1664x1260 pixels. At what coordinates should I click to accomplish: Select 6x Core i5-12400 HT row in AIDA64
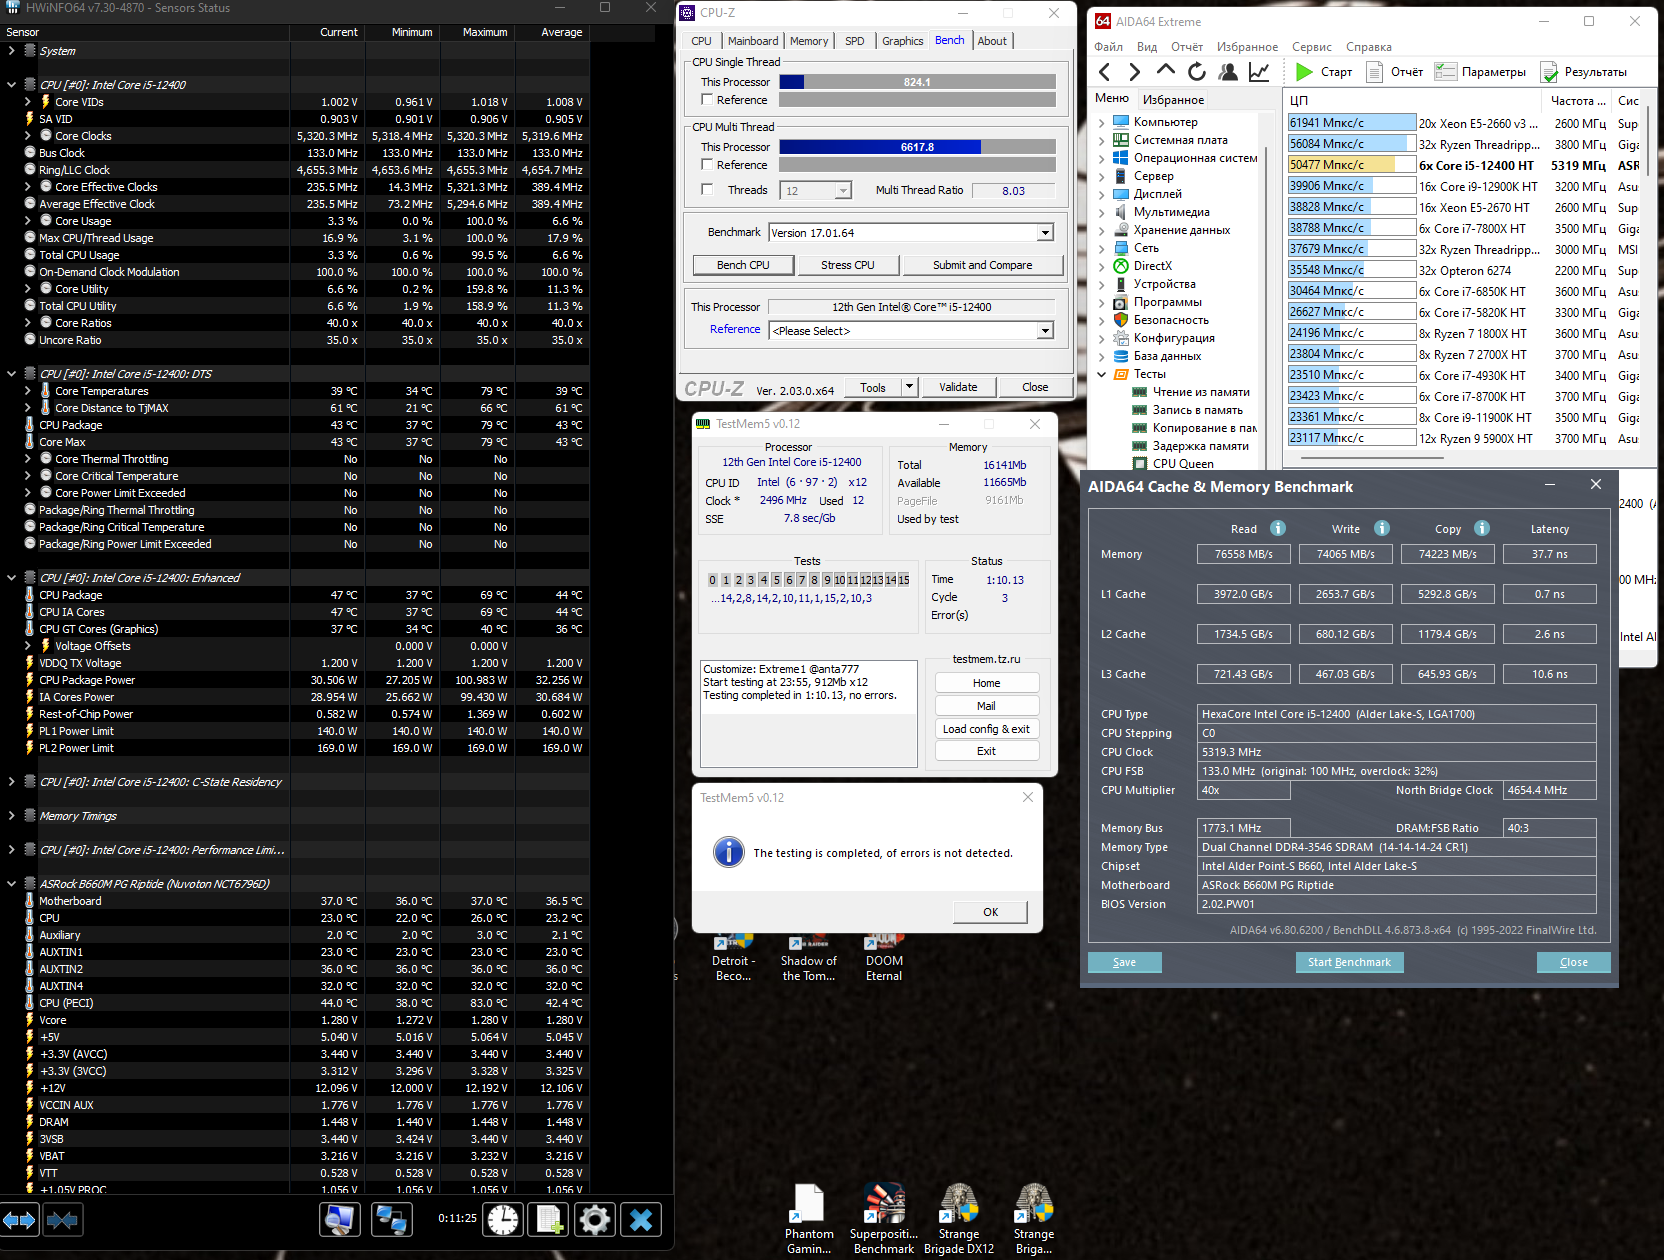(1462, 165)
